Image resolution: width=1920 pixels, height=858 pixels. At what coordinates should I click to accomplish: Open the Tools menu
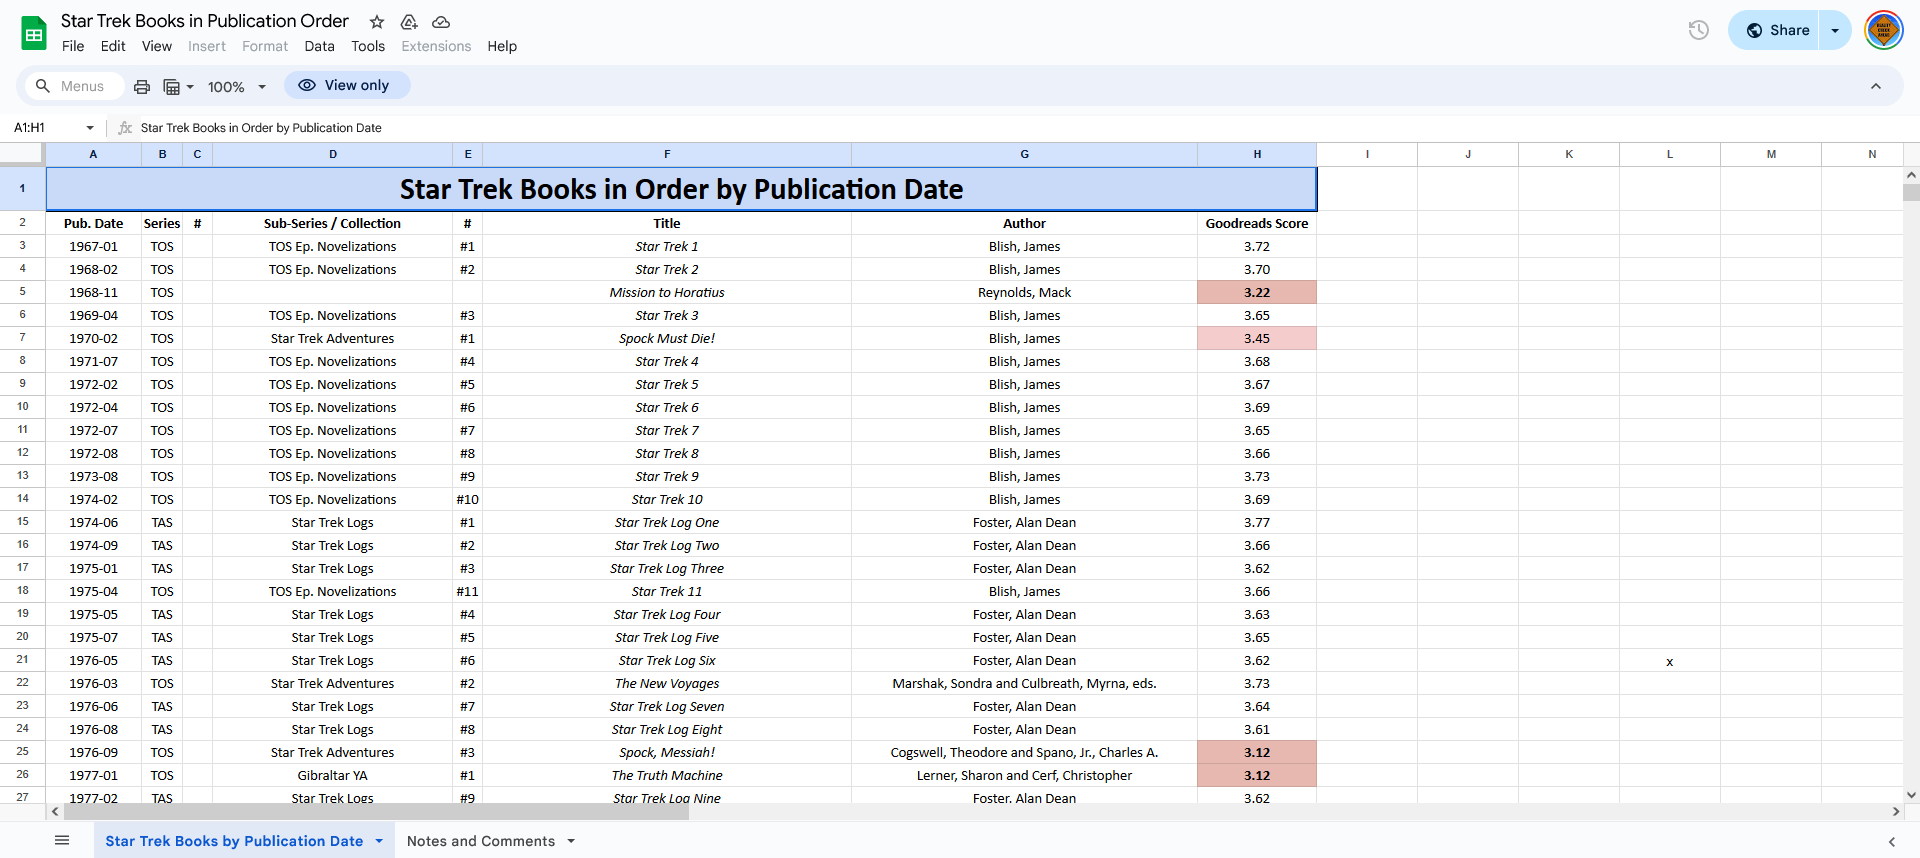pos(368,46)
